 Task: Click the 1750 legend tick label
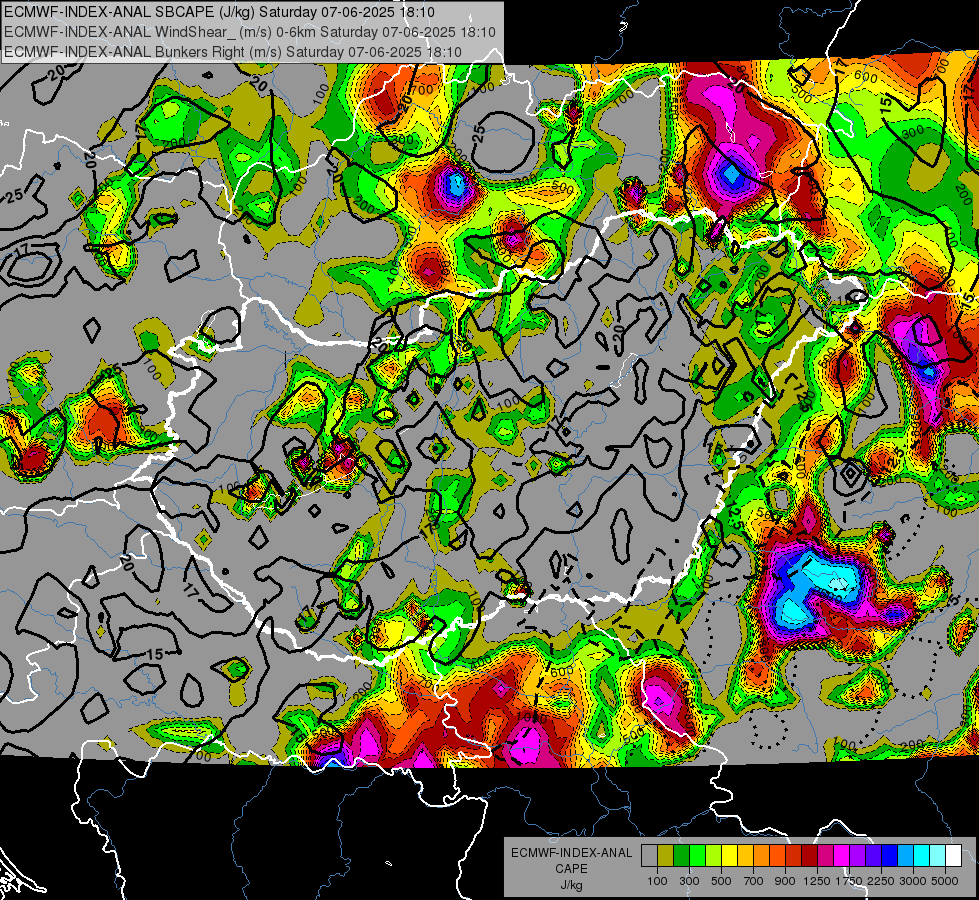click(x=849, y=881)
